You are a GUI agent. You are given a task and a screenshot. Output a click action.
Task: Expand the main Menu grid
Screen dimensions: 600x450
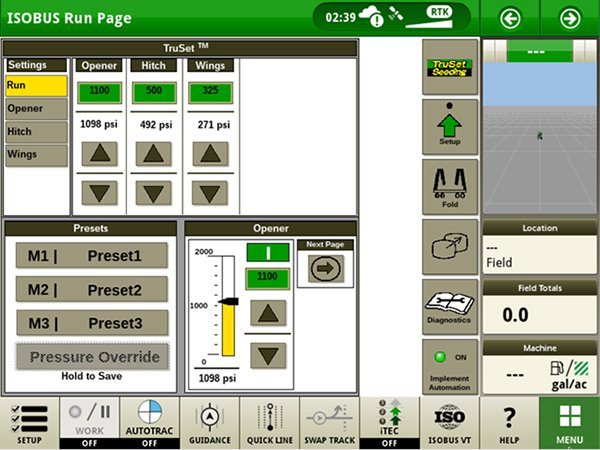(x=569, y=422)
